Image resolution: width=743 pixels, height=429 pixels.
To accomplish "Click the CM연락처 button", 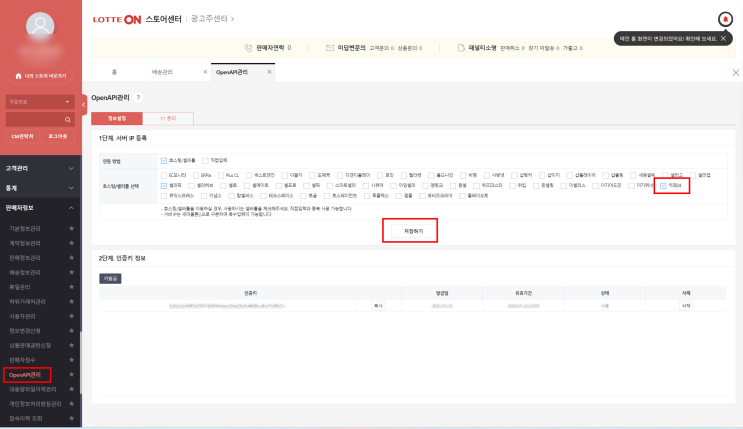I will pyautogui.click(x=22, y=137).
